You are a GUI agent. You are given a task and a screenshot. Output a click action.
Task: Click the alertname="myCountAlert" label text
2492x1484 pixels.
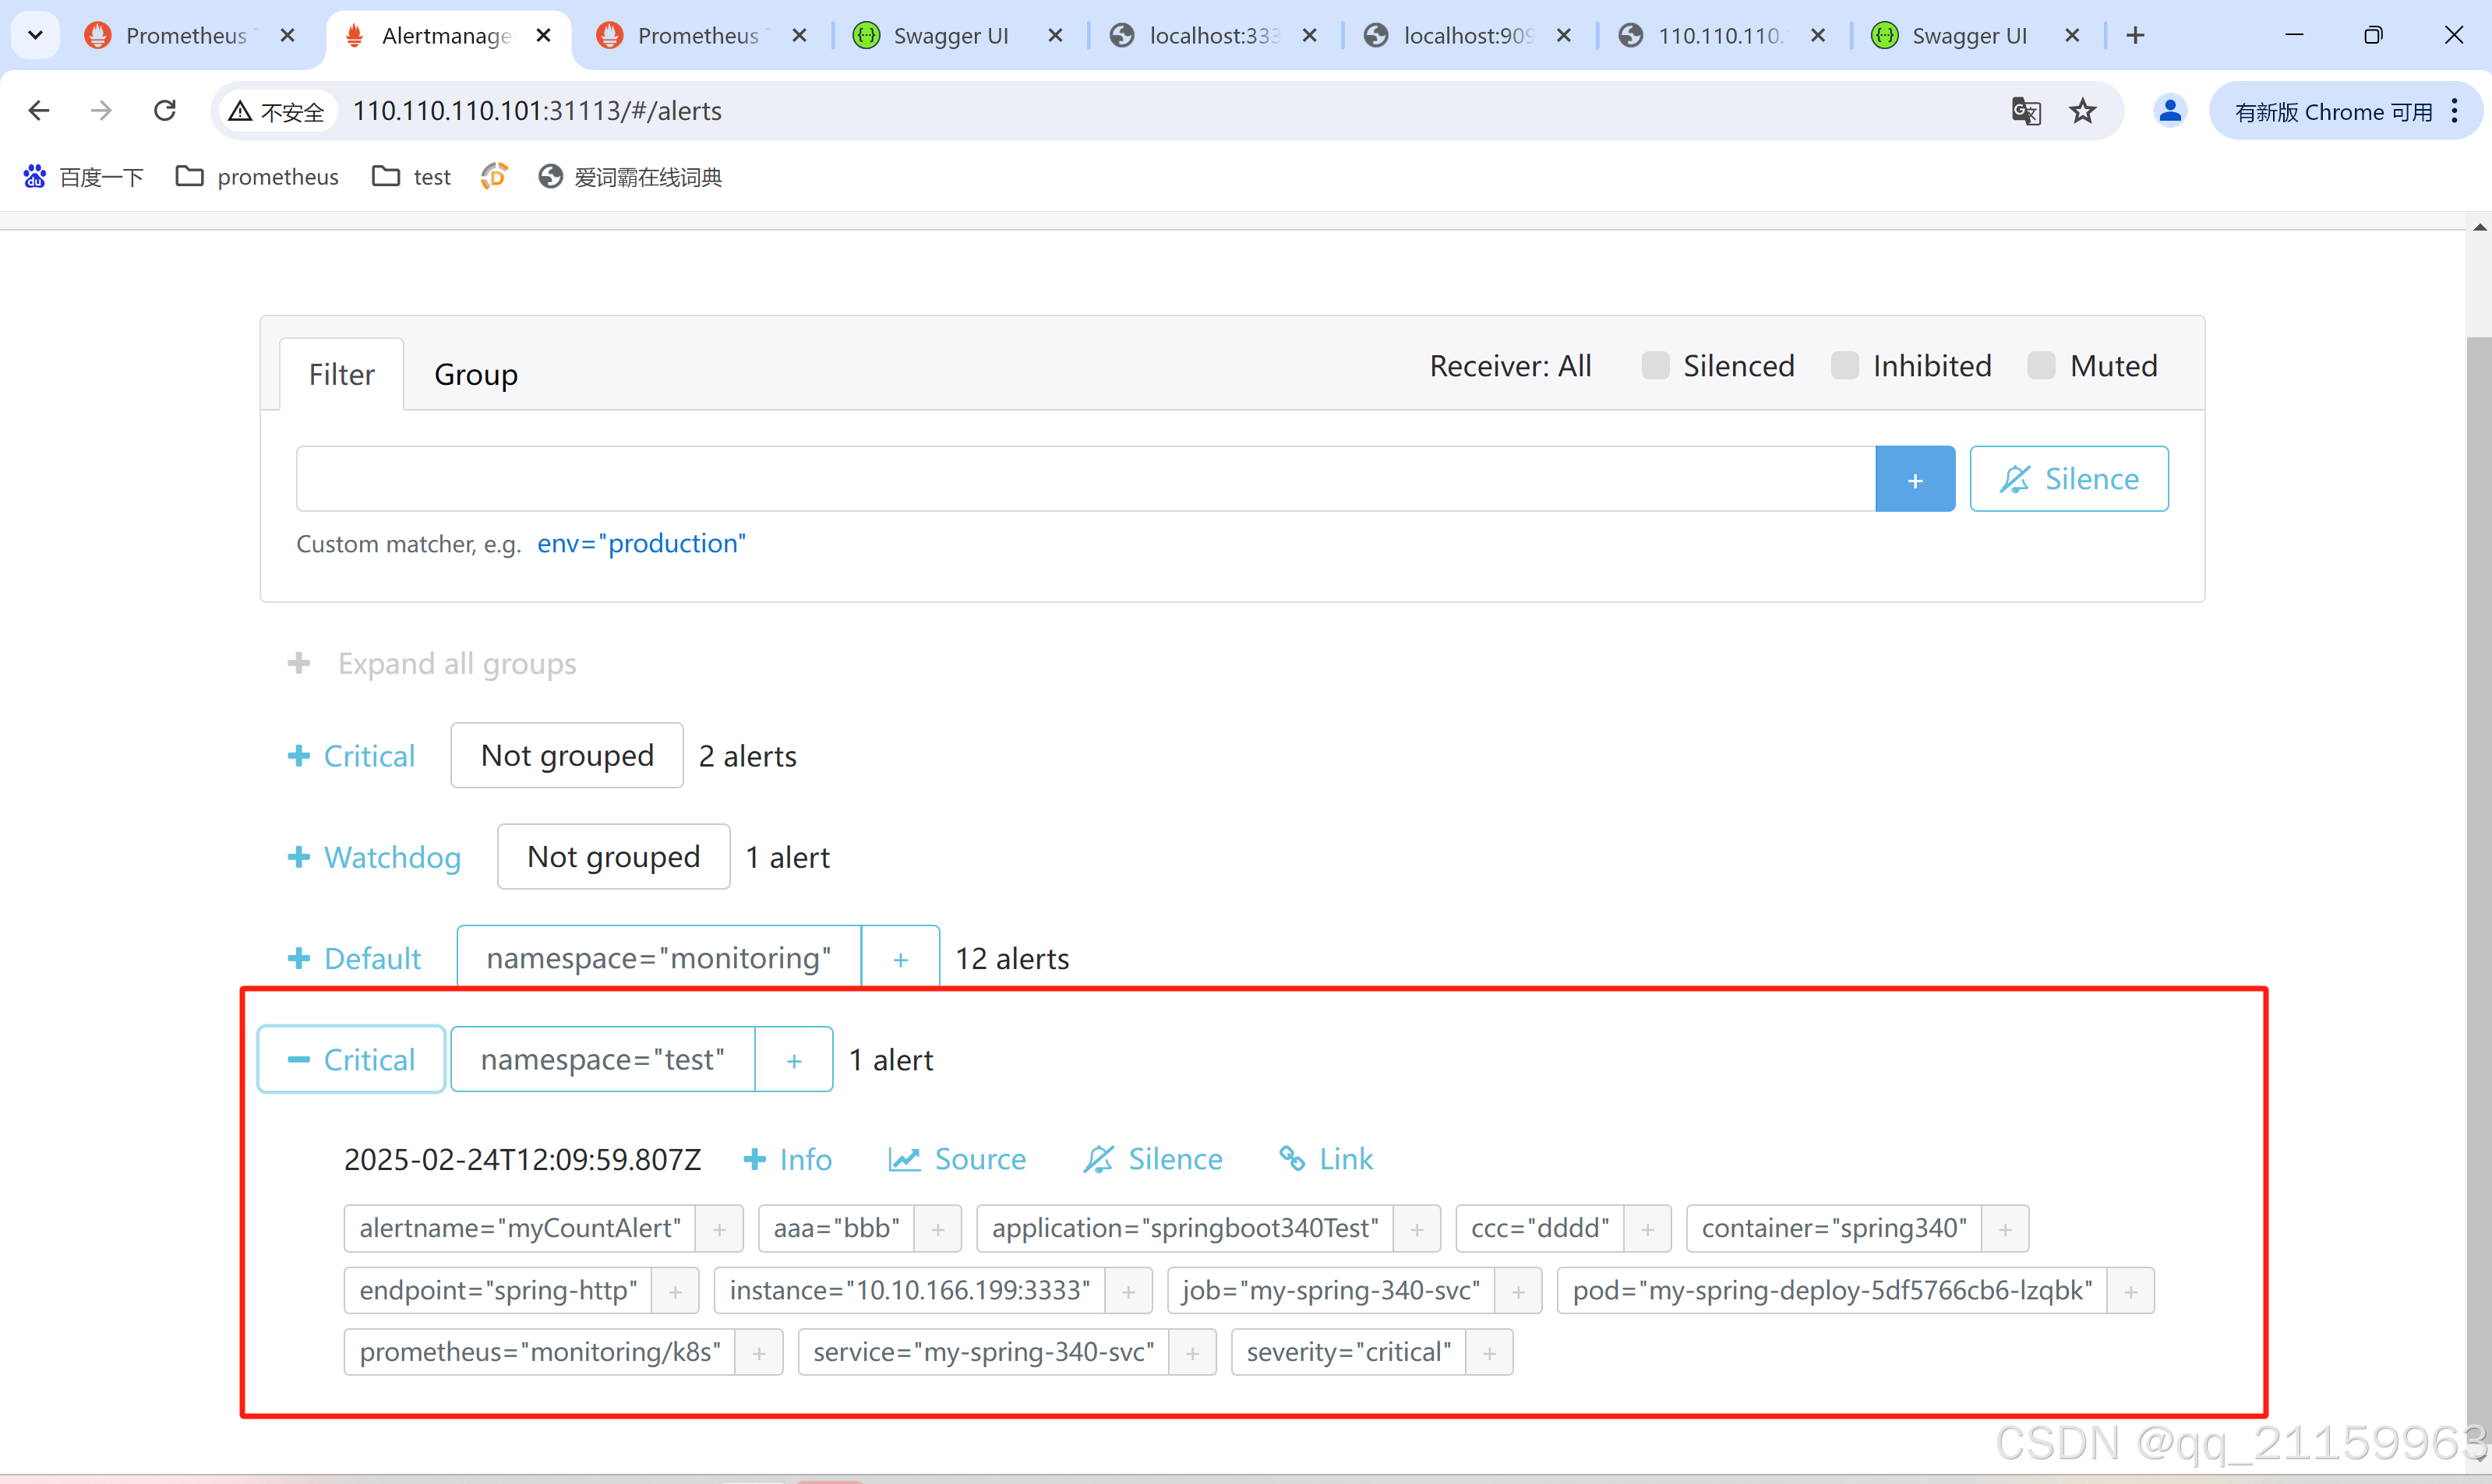[x=520, y=1229]
